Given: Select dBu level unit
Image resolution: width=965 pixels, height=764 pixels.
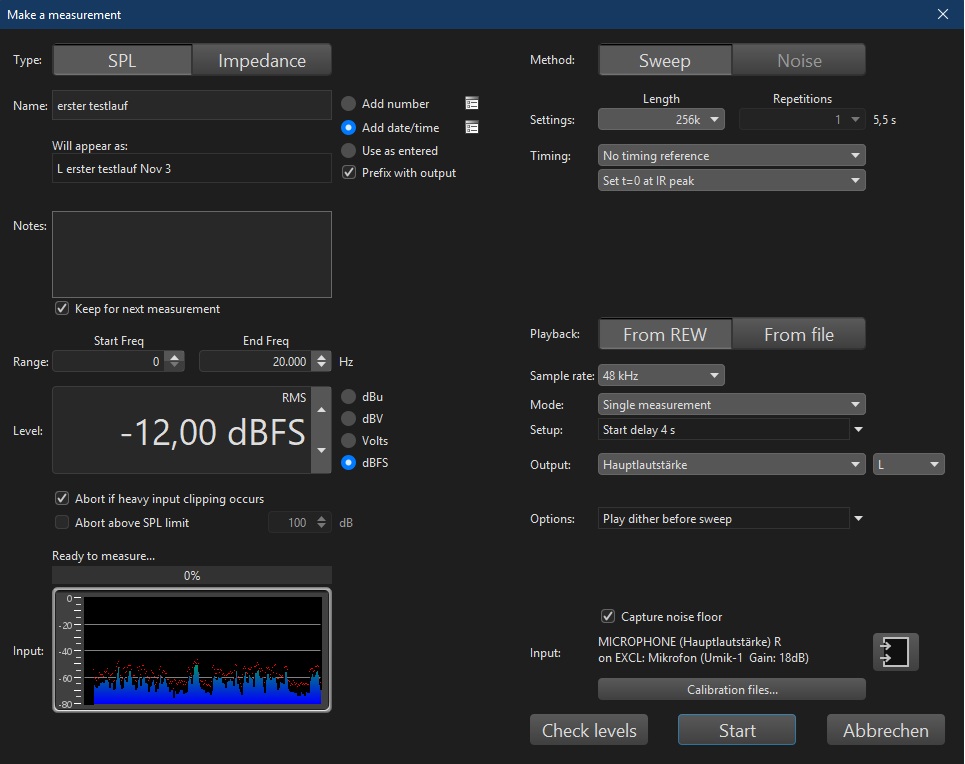Looking at the screenshot, I should [x=348, y=396].
